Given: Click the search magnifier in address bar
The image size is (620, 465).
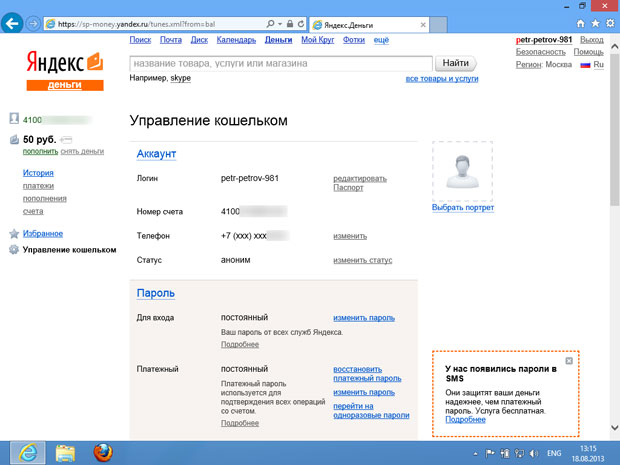Looking at the screenshot, I should click(270, 24).
